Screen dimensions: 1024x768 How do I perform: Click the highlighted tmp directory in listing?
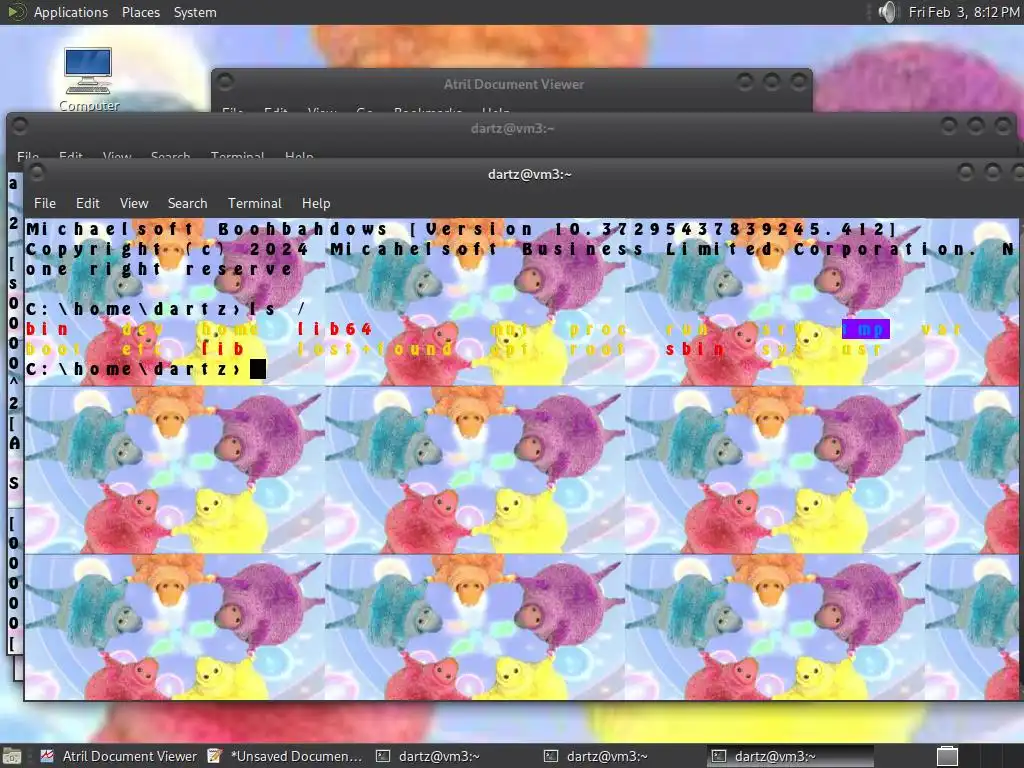click(x=865, y=329)
